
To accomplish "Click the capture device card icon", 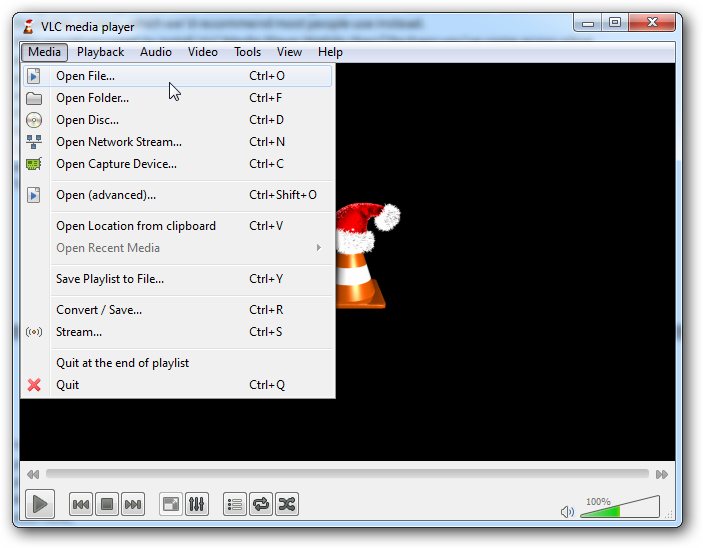I will click(34, 164).
